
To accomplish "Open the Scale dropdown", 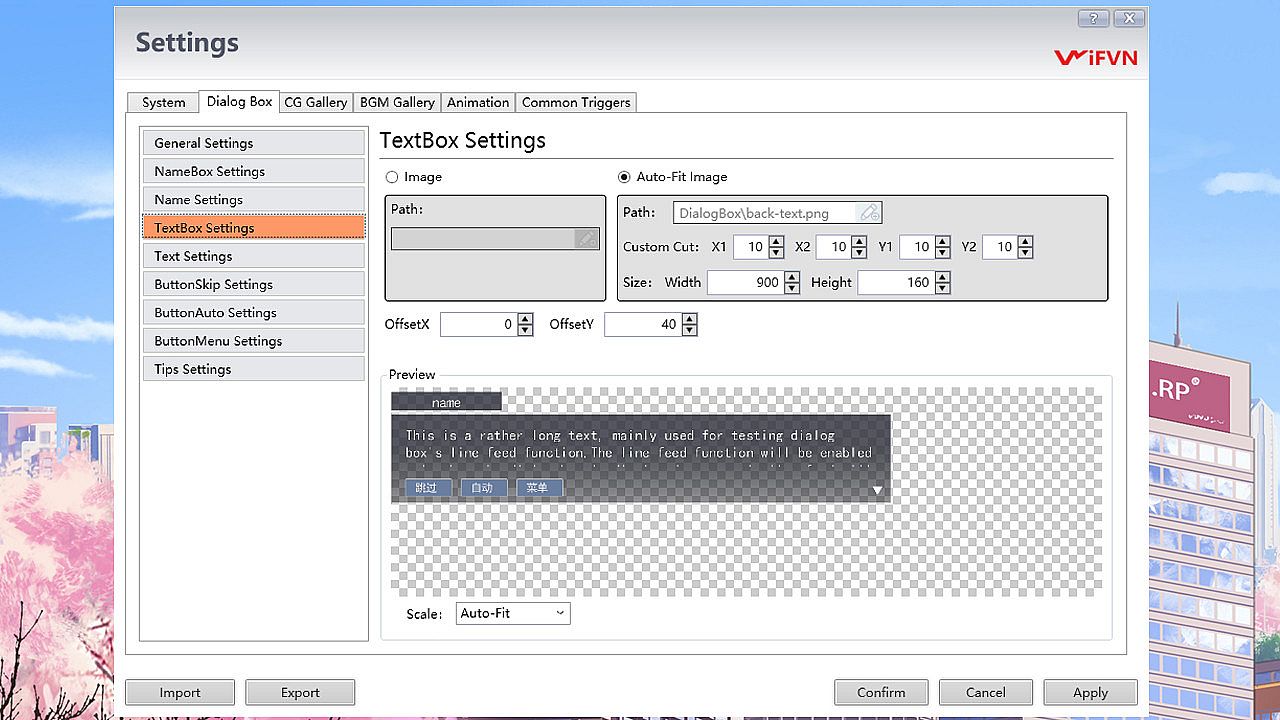I will (x=513, y=613).
